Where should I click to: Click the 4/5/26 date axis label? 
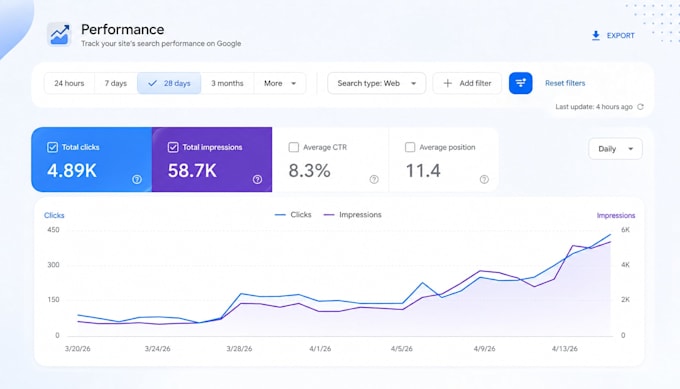tap(402, 349)
